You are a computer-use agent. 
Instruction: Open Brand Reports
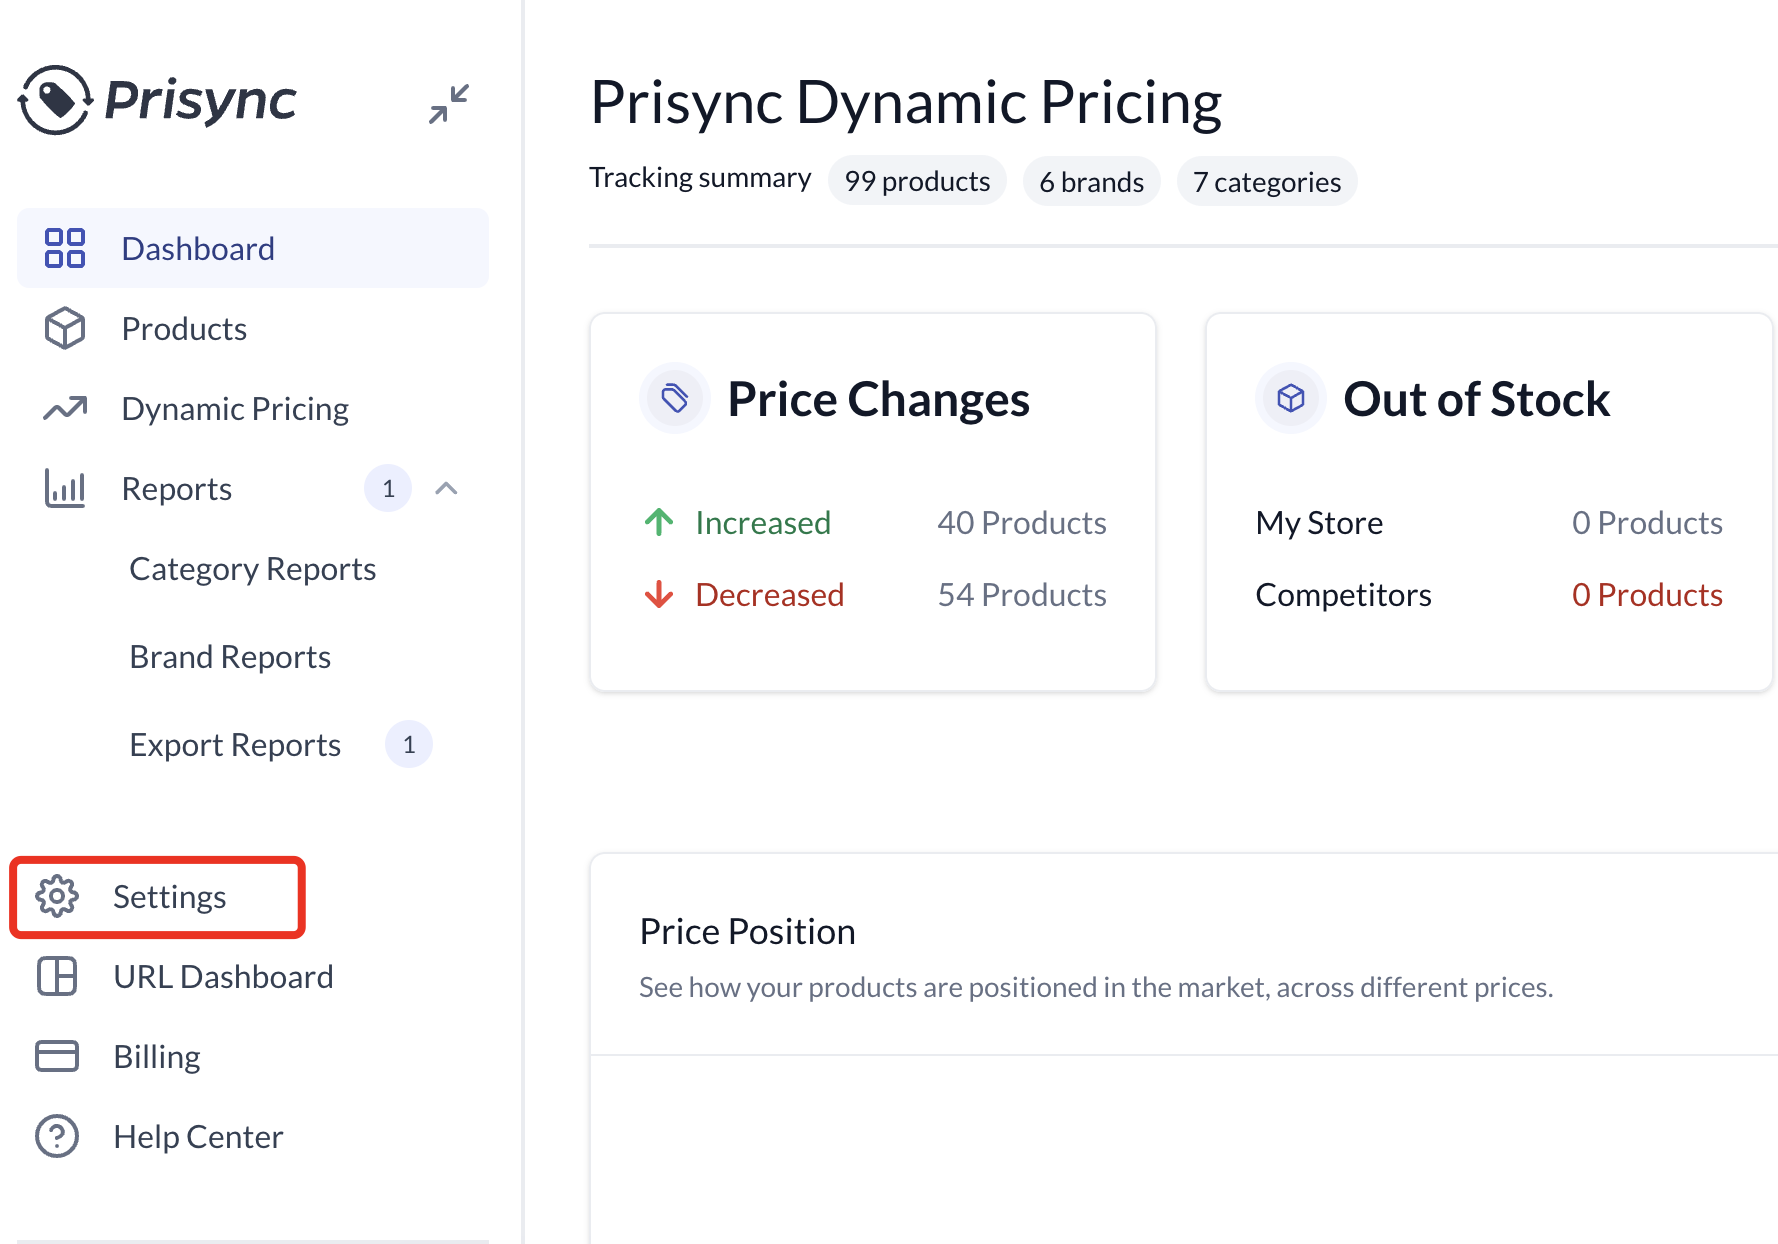click(x=230, y=656)
